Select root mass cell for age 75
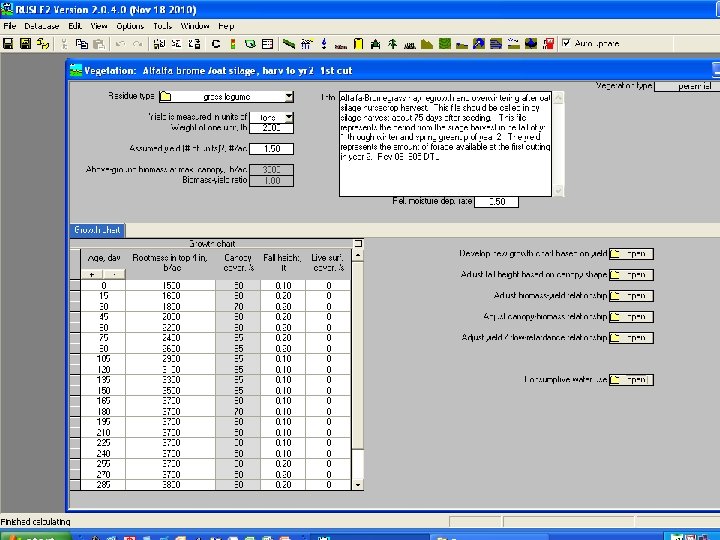The image size is (720, 540). point(171,338)
